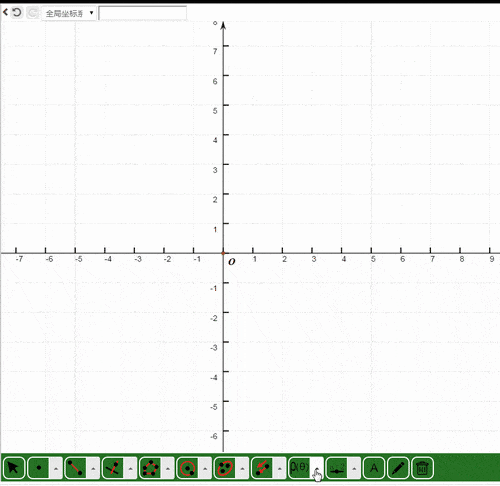Open the 全局坐标系 coordinate dropdown
The height and width of the screenshot is (486, 500).
pyautogui.click(x=69, y=13)
